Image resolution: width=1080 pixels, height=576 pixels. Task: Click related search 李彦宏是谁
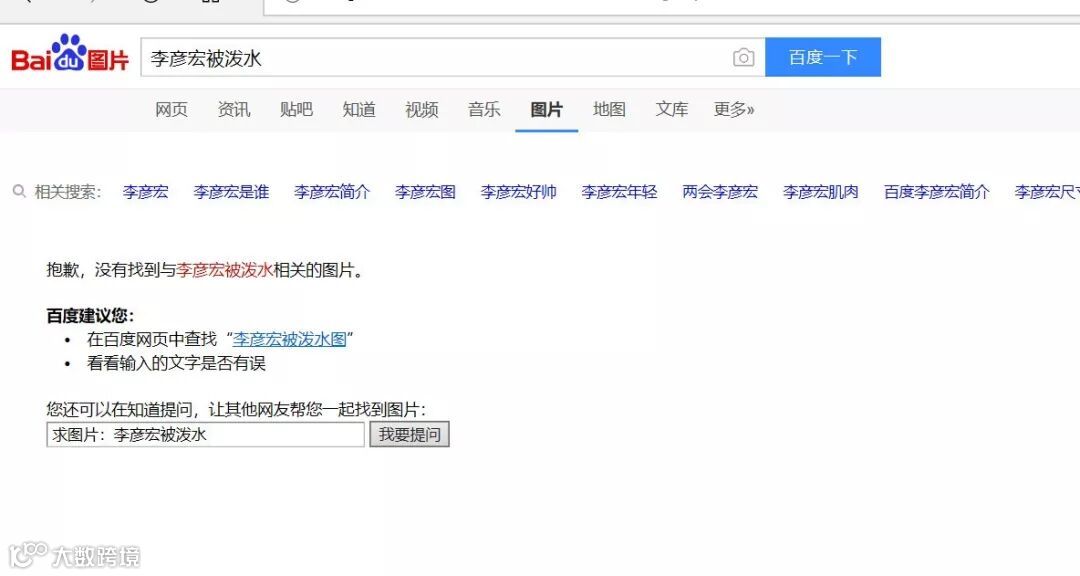(231, 192)
